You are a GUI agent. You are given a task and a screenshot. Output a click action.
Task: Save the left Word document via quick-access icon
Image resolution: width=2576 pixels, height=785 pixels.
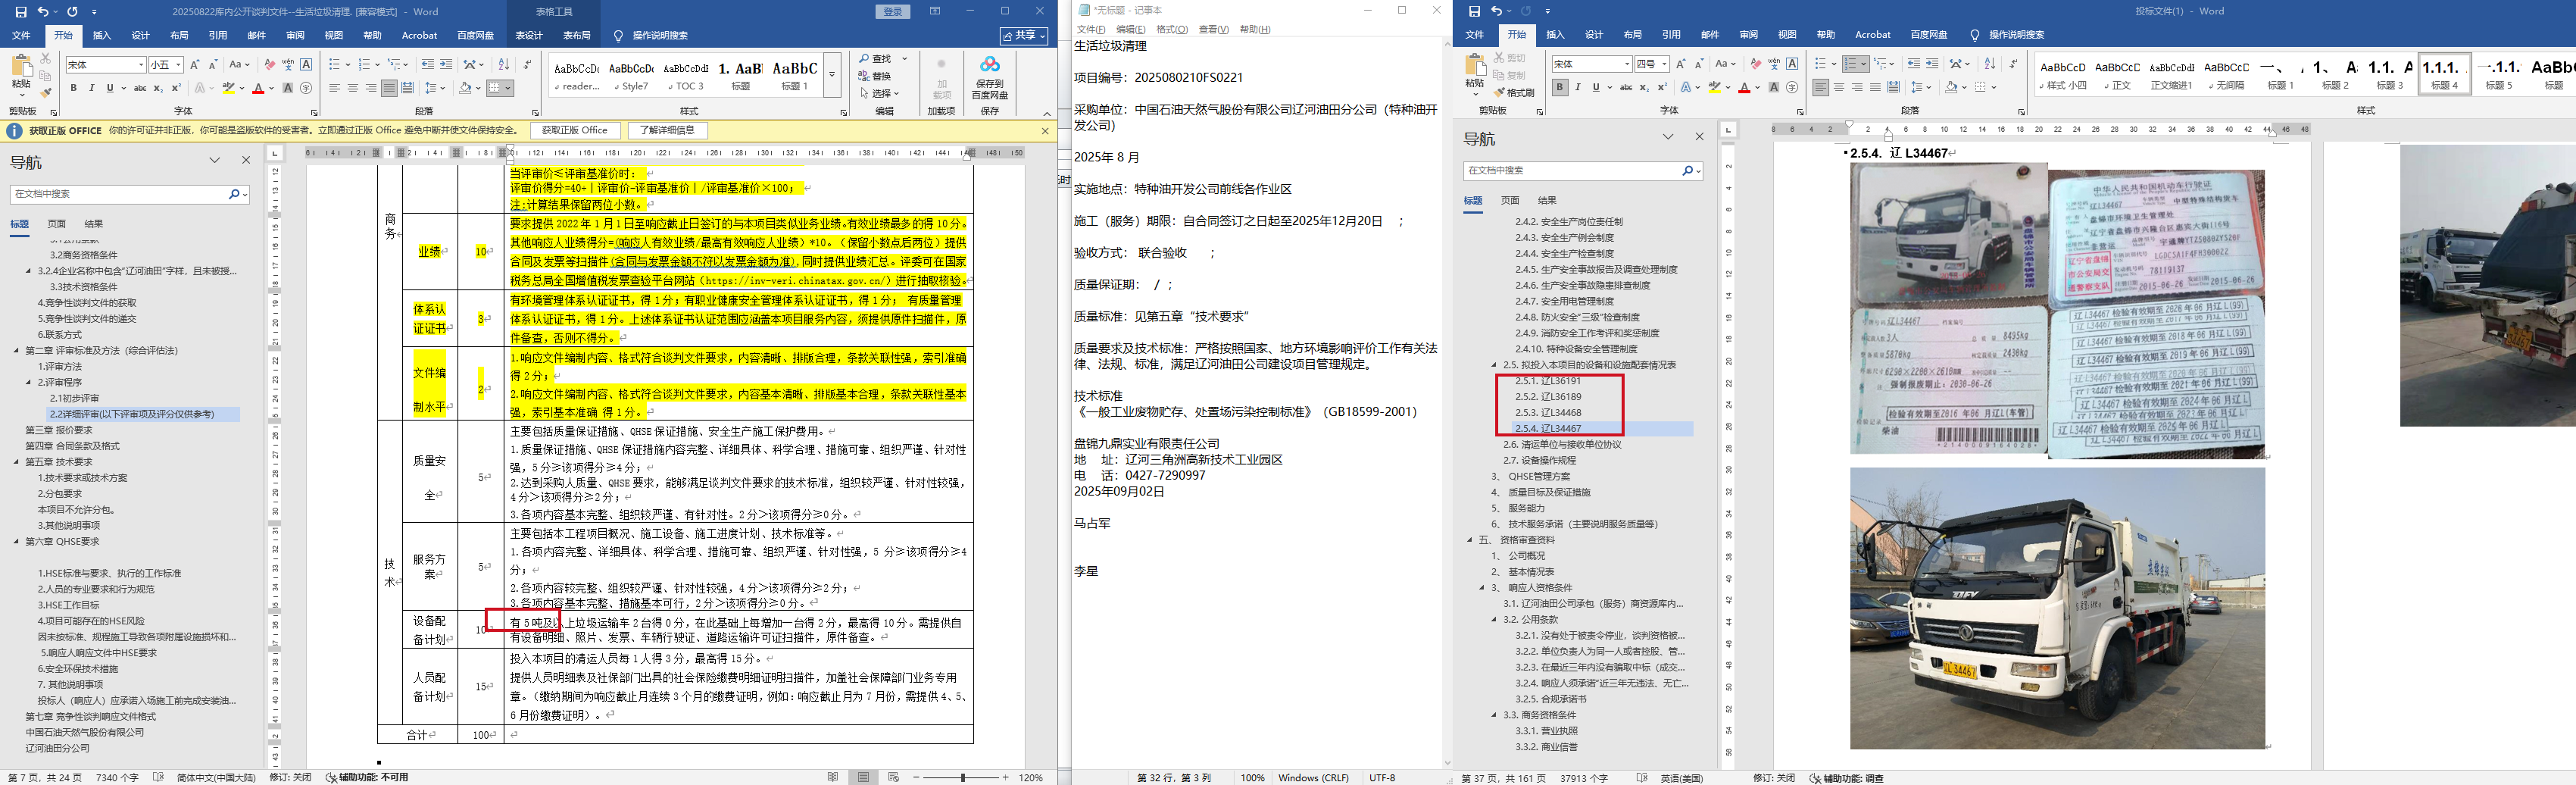point(20,12)
